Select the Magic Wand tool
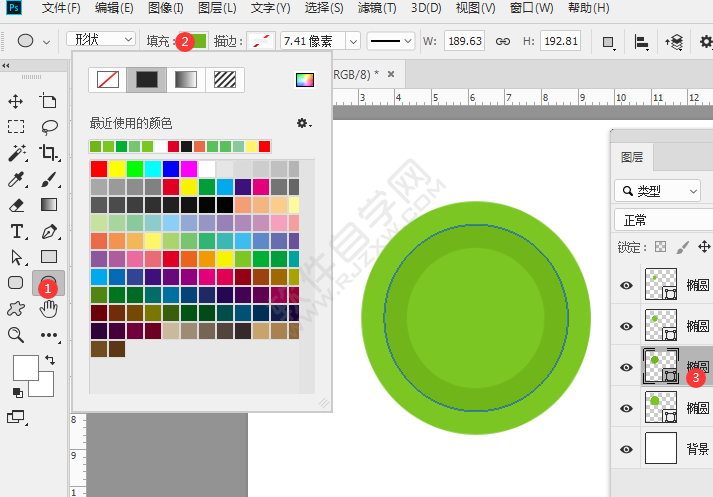This screenshot has height=497, width=713. click(16, 153)
